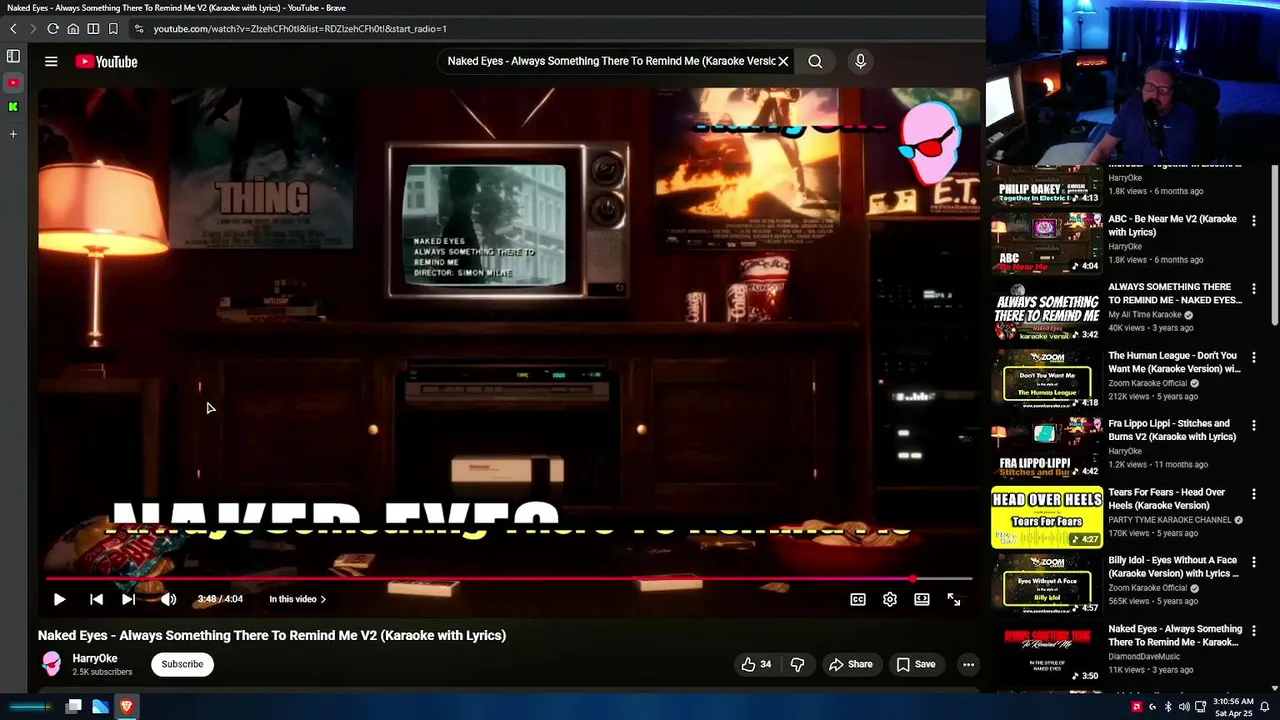This screenshot has width=1280, height=720.
Task: Open the network tray icon
Action: click(1201, 707)
